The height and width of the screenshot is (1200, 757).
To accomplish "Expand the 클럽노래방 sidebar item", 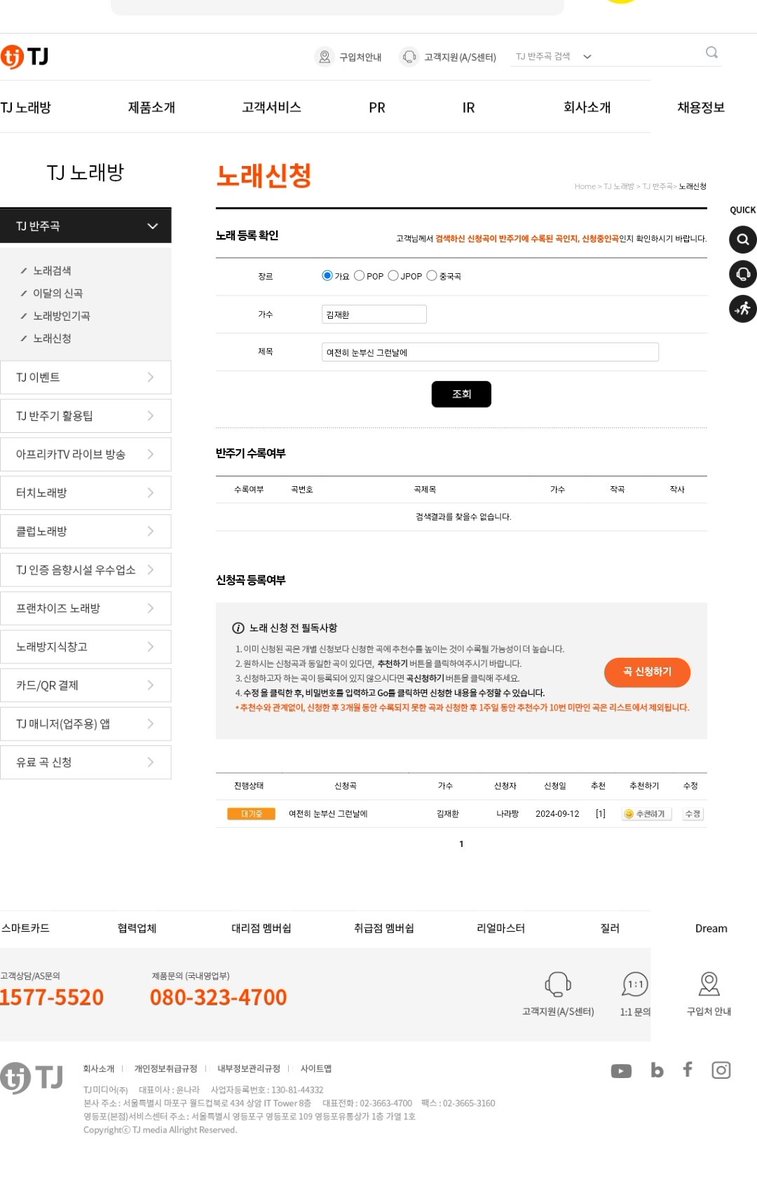I will point(85,531).
